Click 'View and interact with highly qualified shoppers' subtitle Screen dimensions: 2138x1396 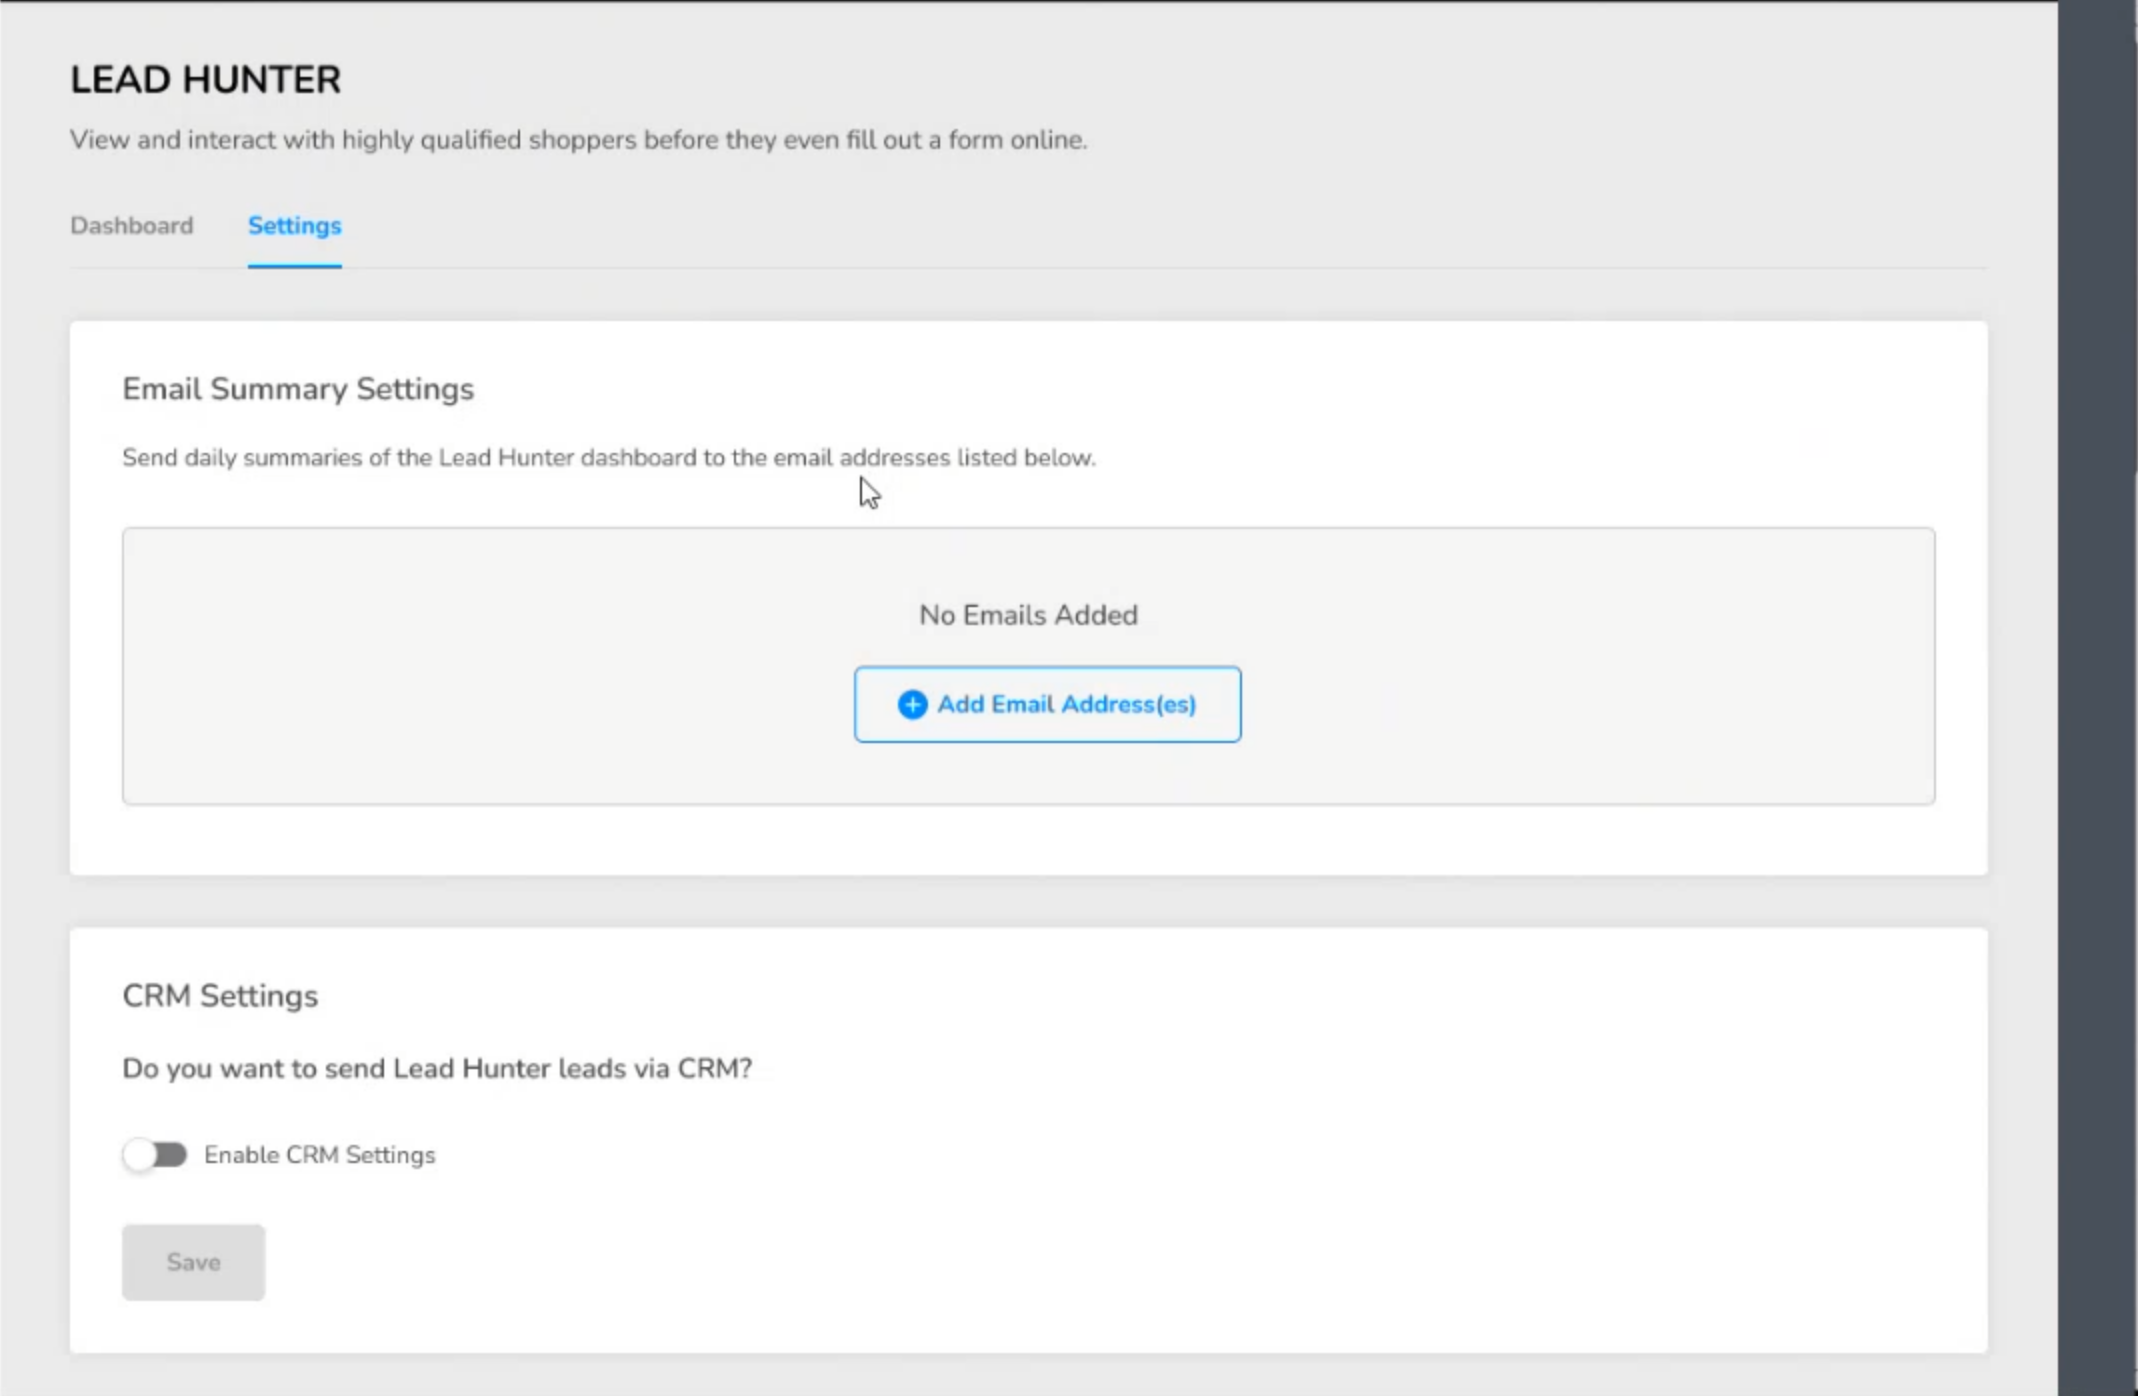click(x=578, y=140)
